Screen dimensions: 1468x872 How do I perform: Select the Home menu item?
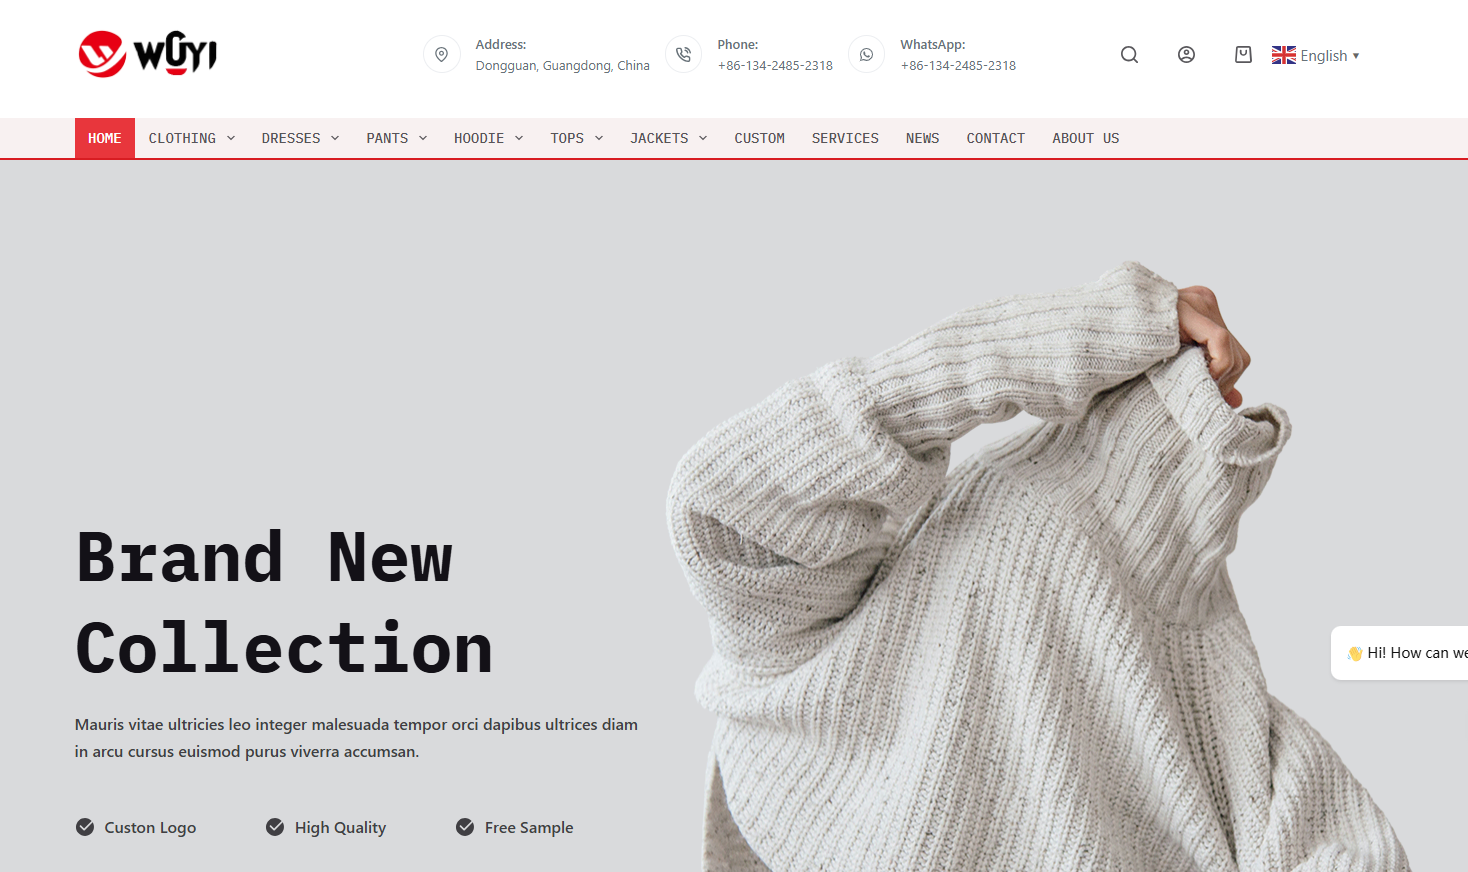(x=105, y=138)
